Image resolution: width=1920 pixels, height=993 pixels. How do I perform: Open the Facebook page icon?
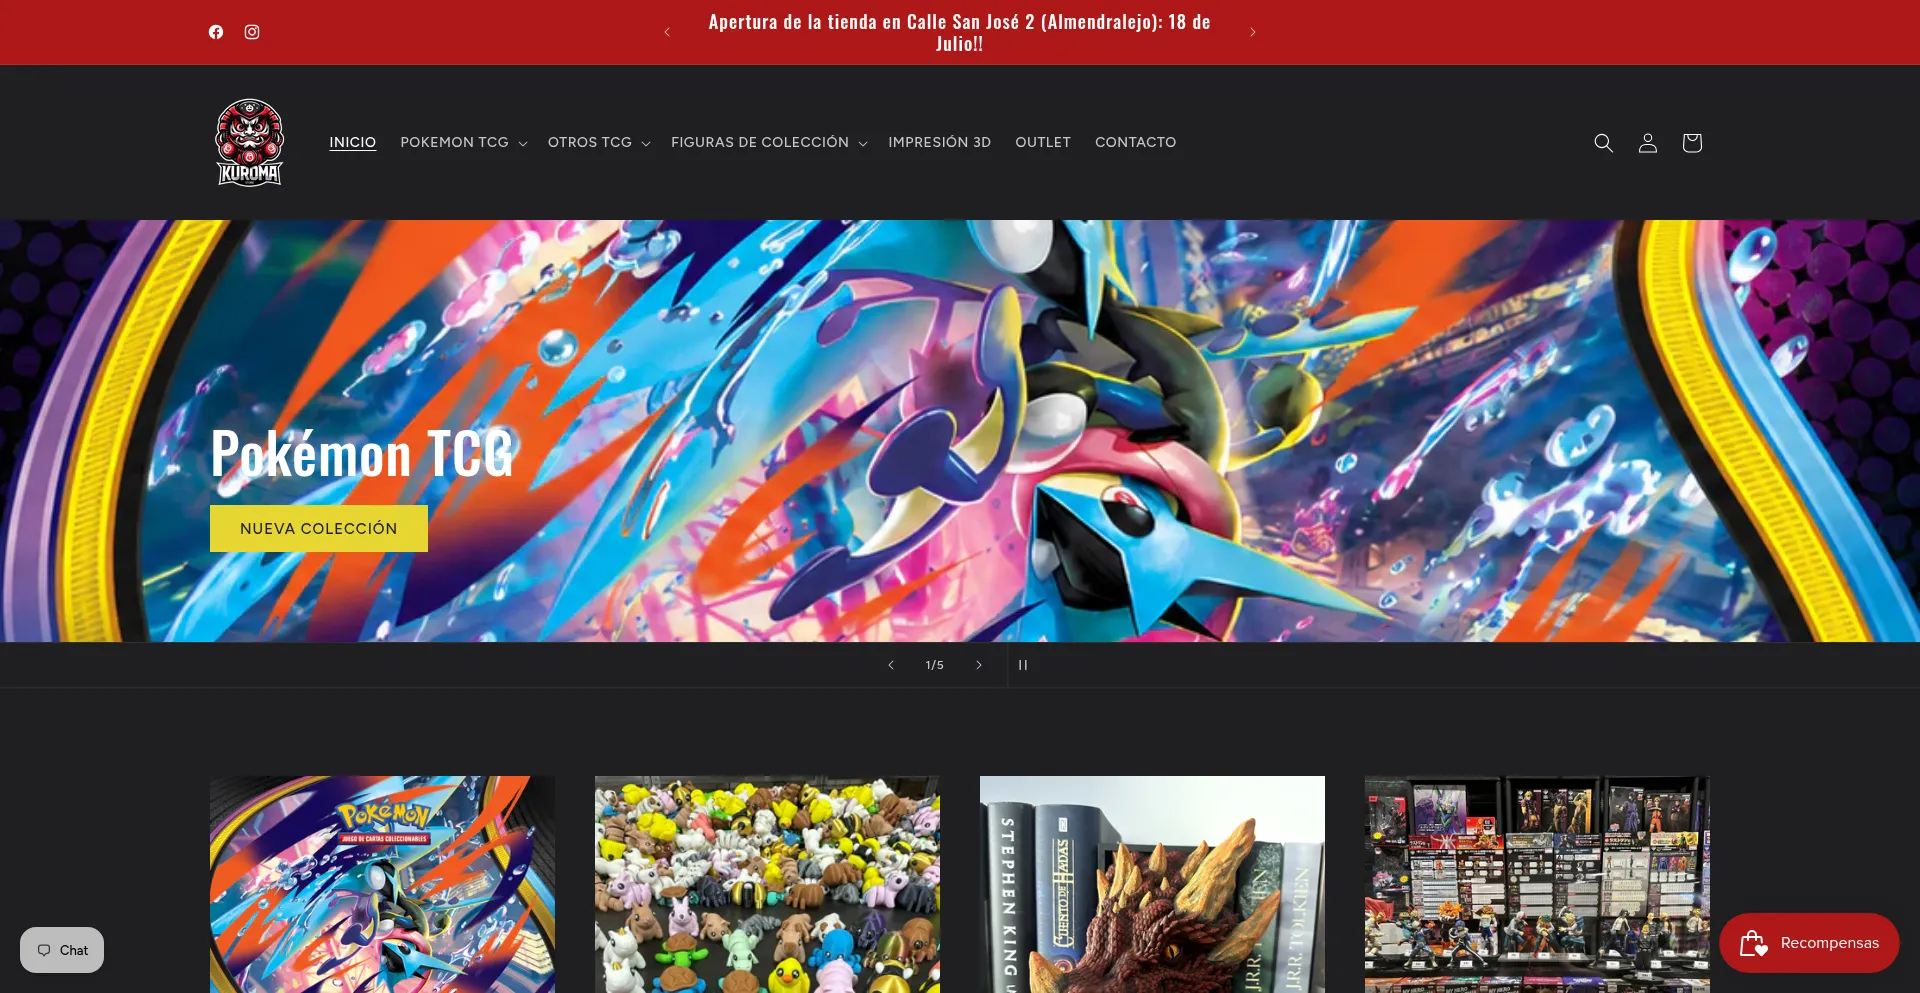tap(216, 32)
